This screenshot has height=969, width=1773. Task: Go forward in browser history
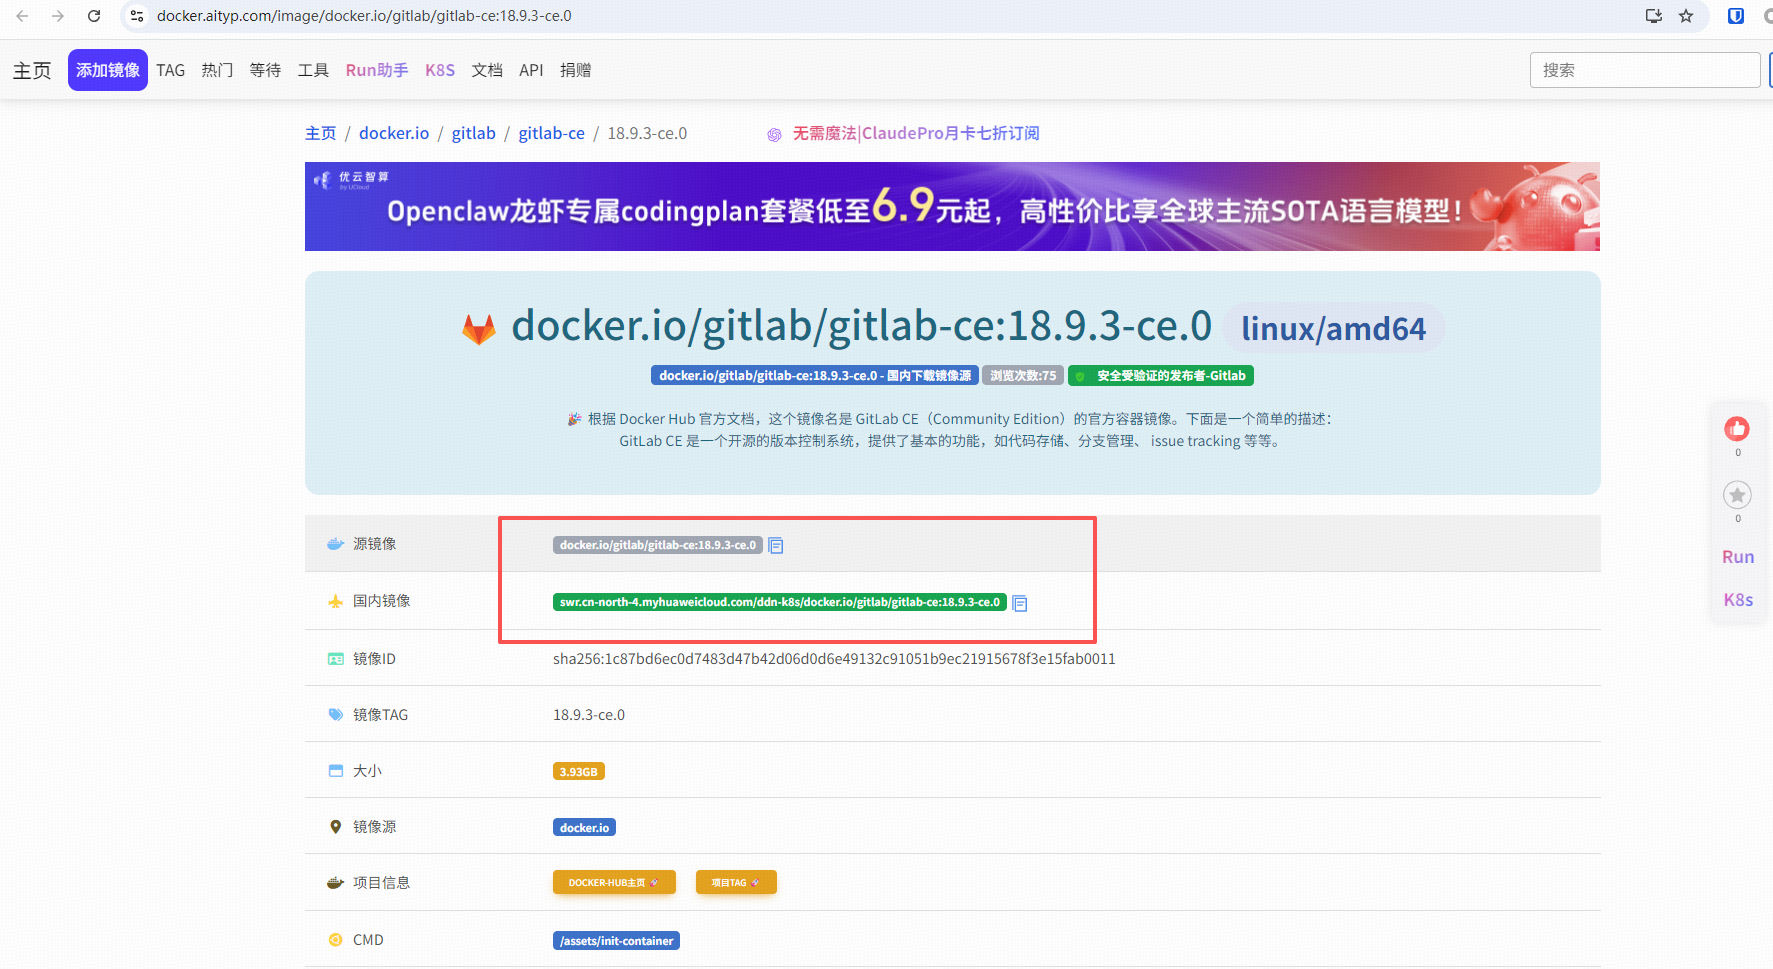point(58,16)
